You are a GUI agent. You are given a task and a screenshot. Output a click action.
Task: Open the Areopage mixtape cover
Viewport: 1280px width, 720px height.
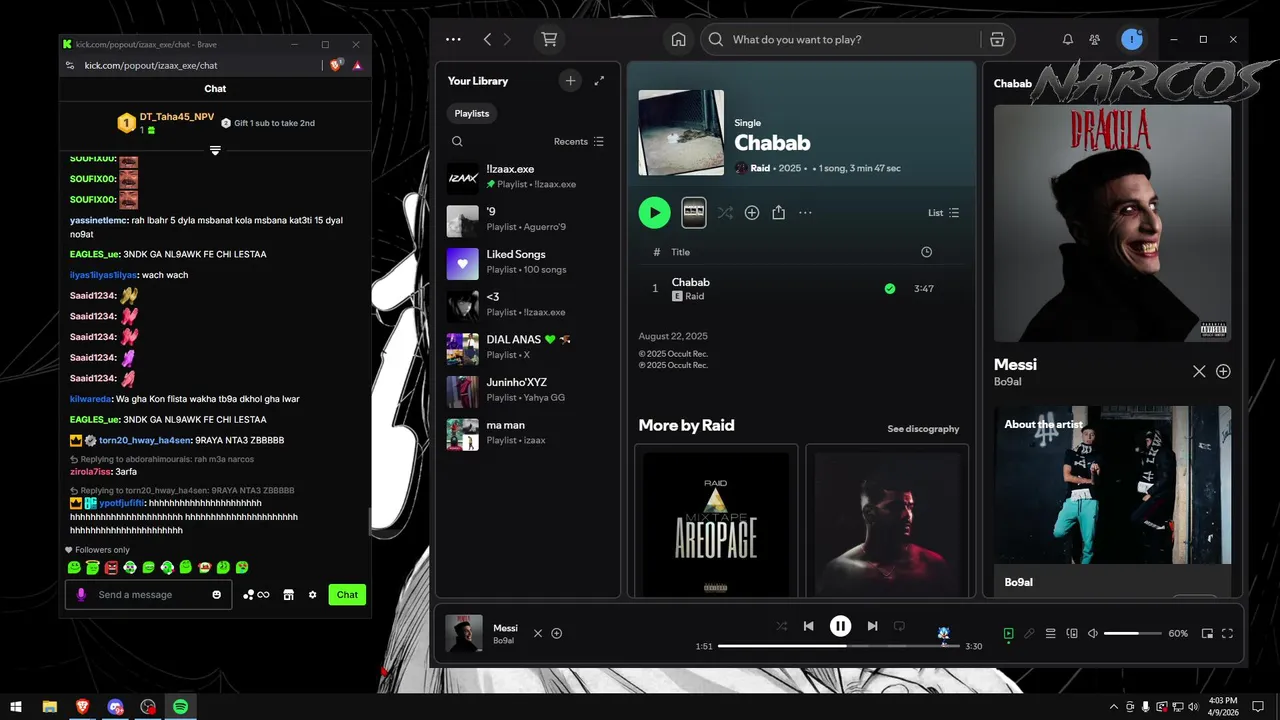click(x=715, y=523)
